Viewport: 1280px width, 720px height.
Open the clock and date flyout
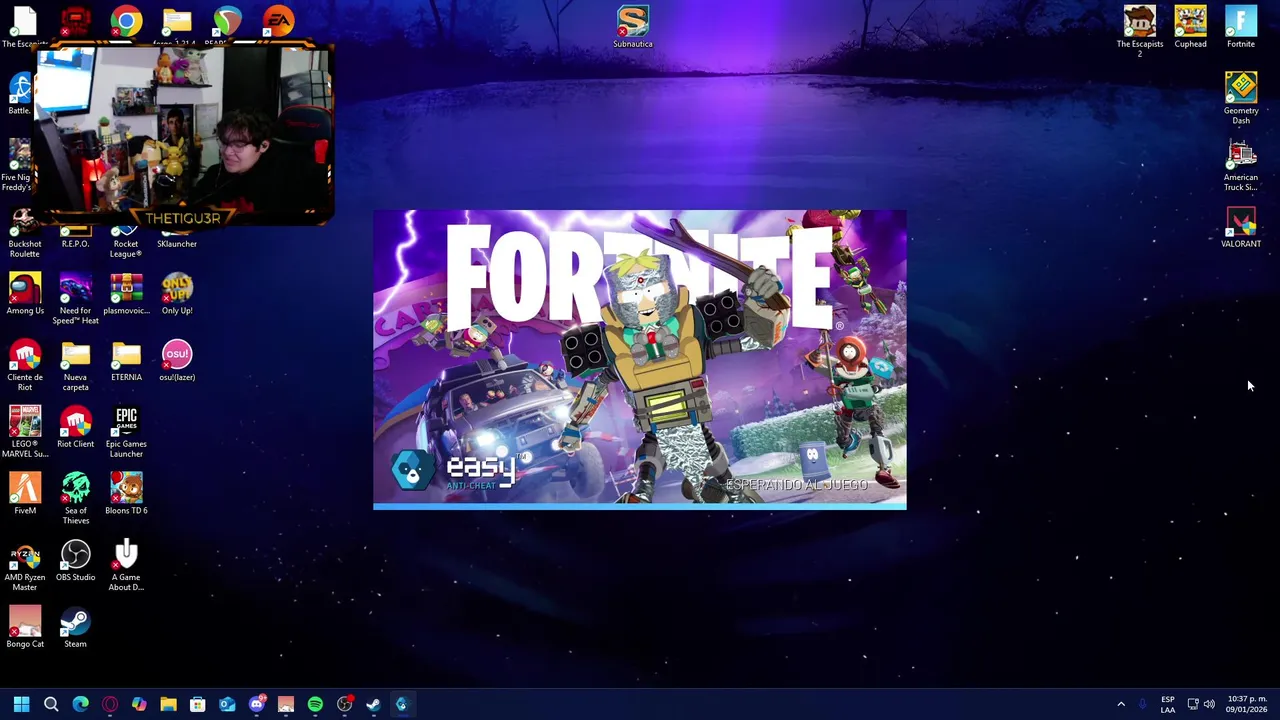click(x=1247, y=704)
